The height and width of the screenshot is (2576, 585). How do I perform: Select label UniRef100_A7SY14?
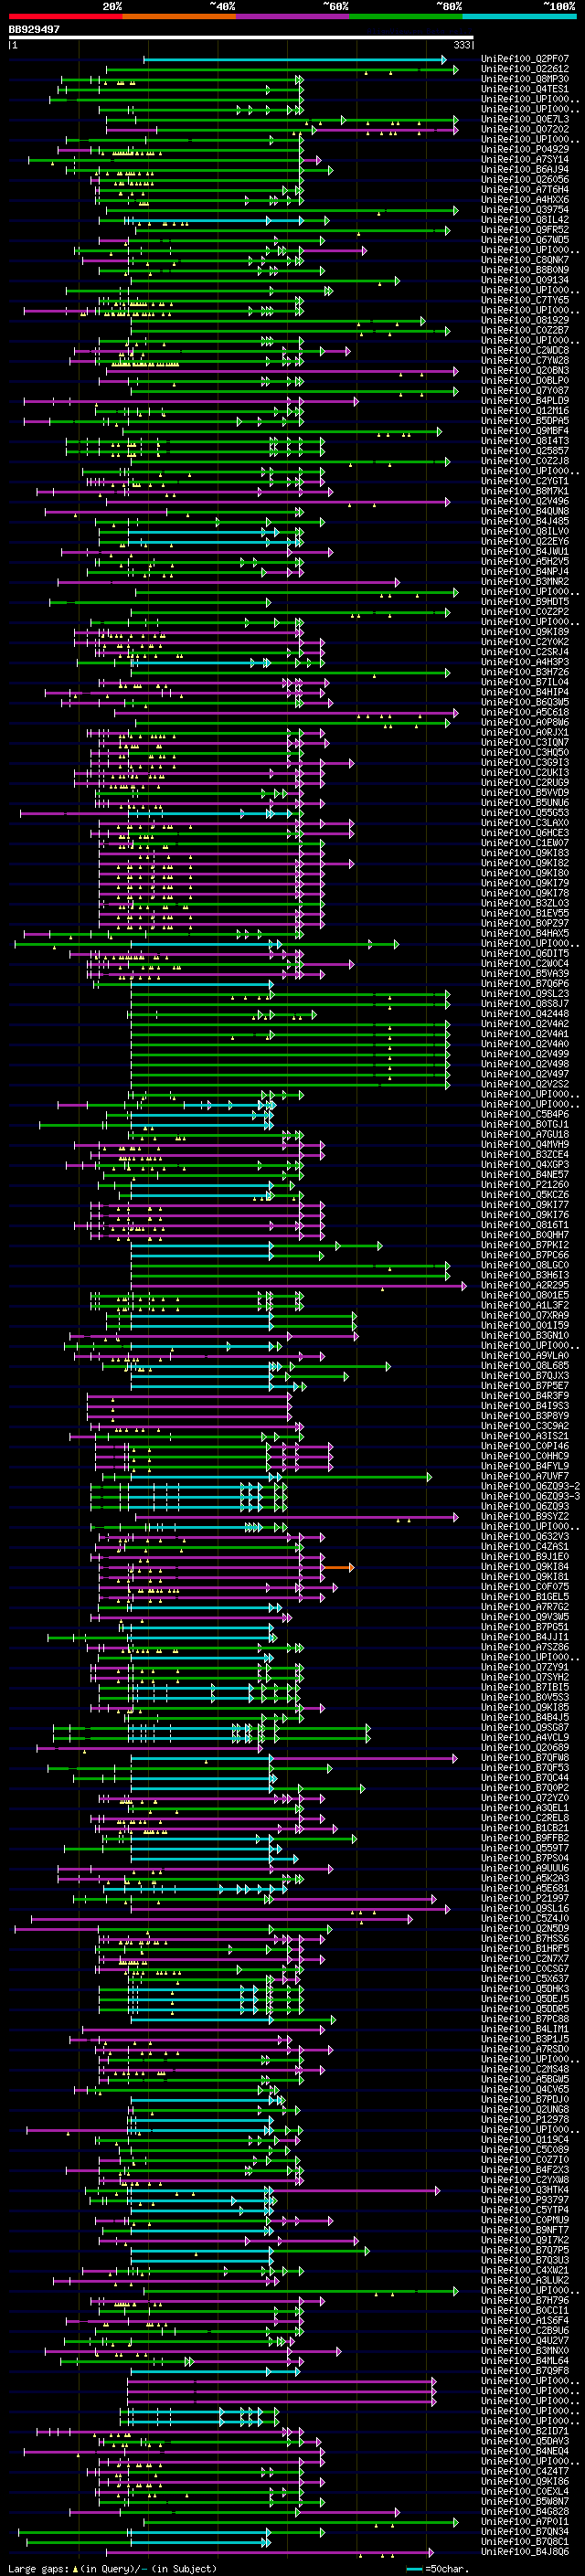coord(524,159)
